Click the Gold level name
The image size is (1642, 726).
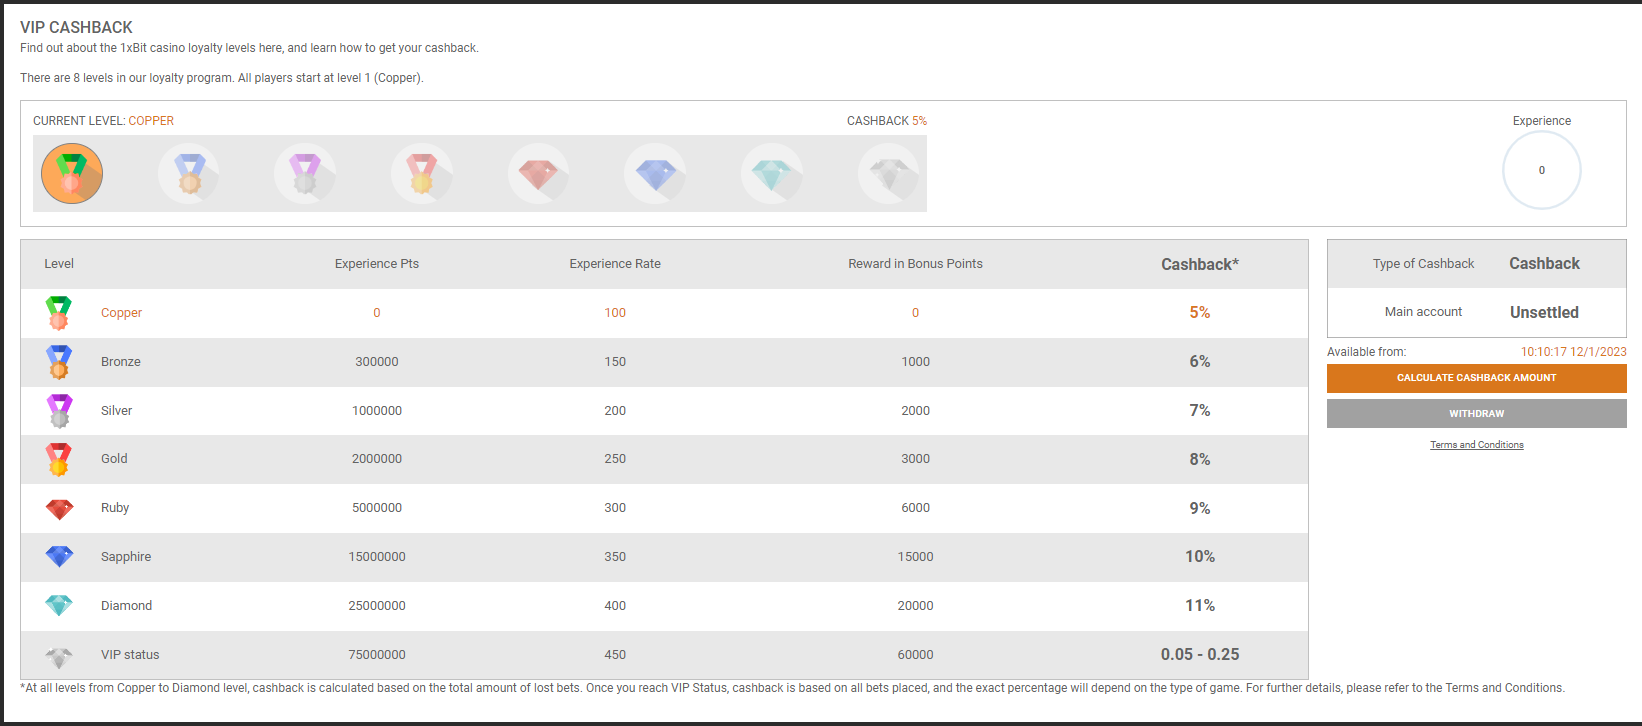pyautogui.click(x=114, y=459)
